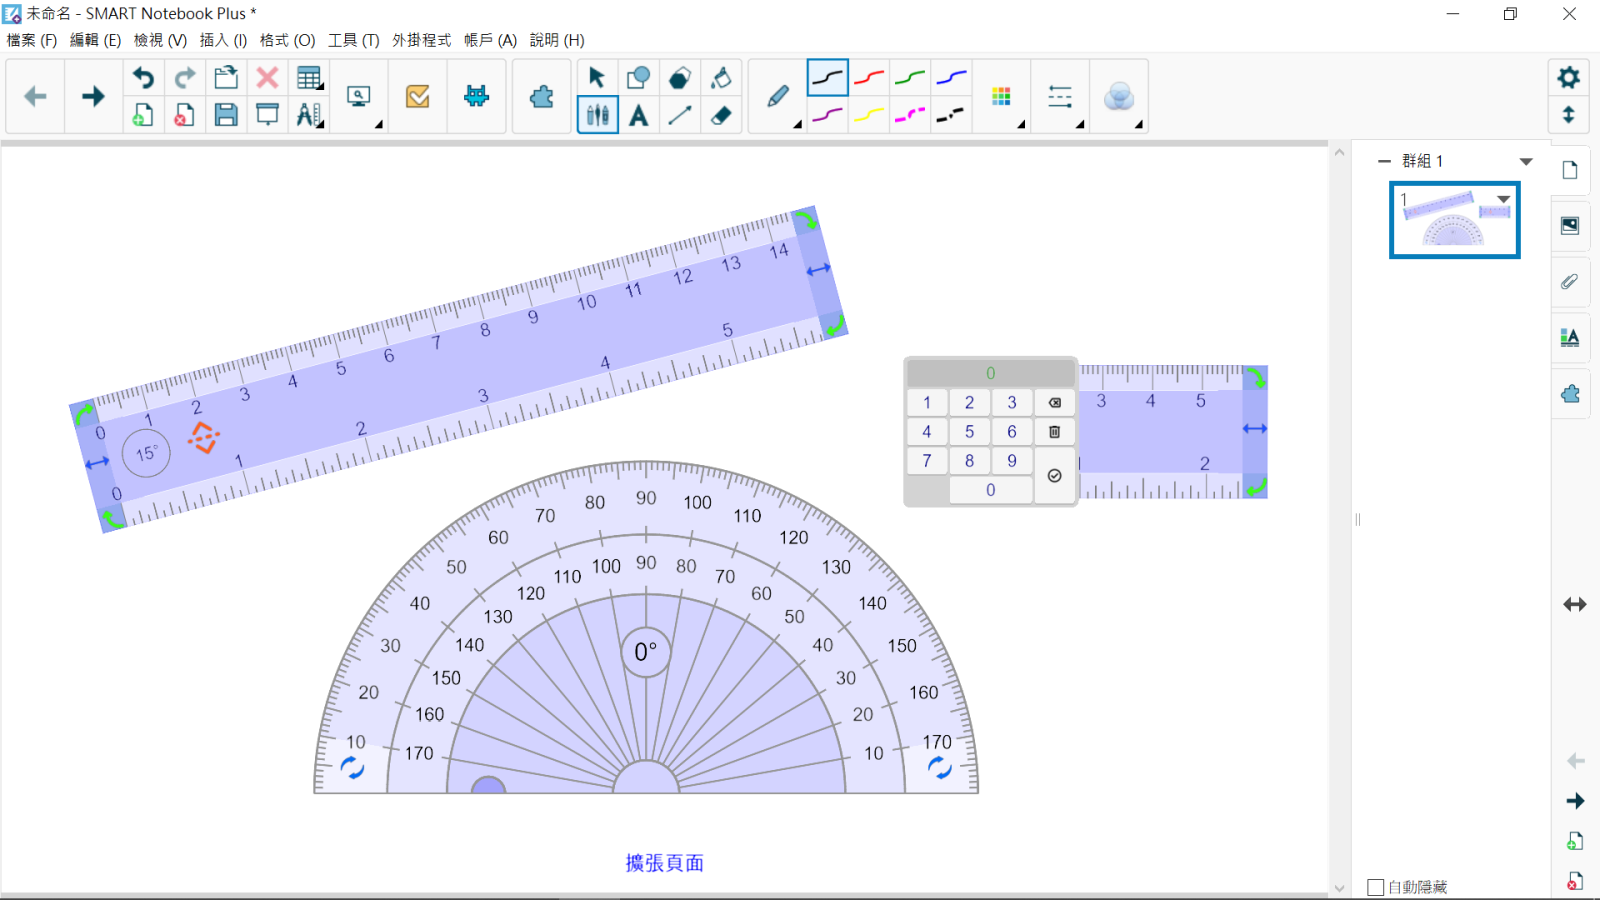Screen dimensions: 1600x900
Task: Open the Insert table tool
Action: click(x=309, y=78)
